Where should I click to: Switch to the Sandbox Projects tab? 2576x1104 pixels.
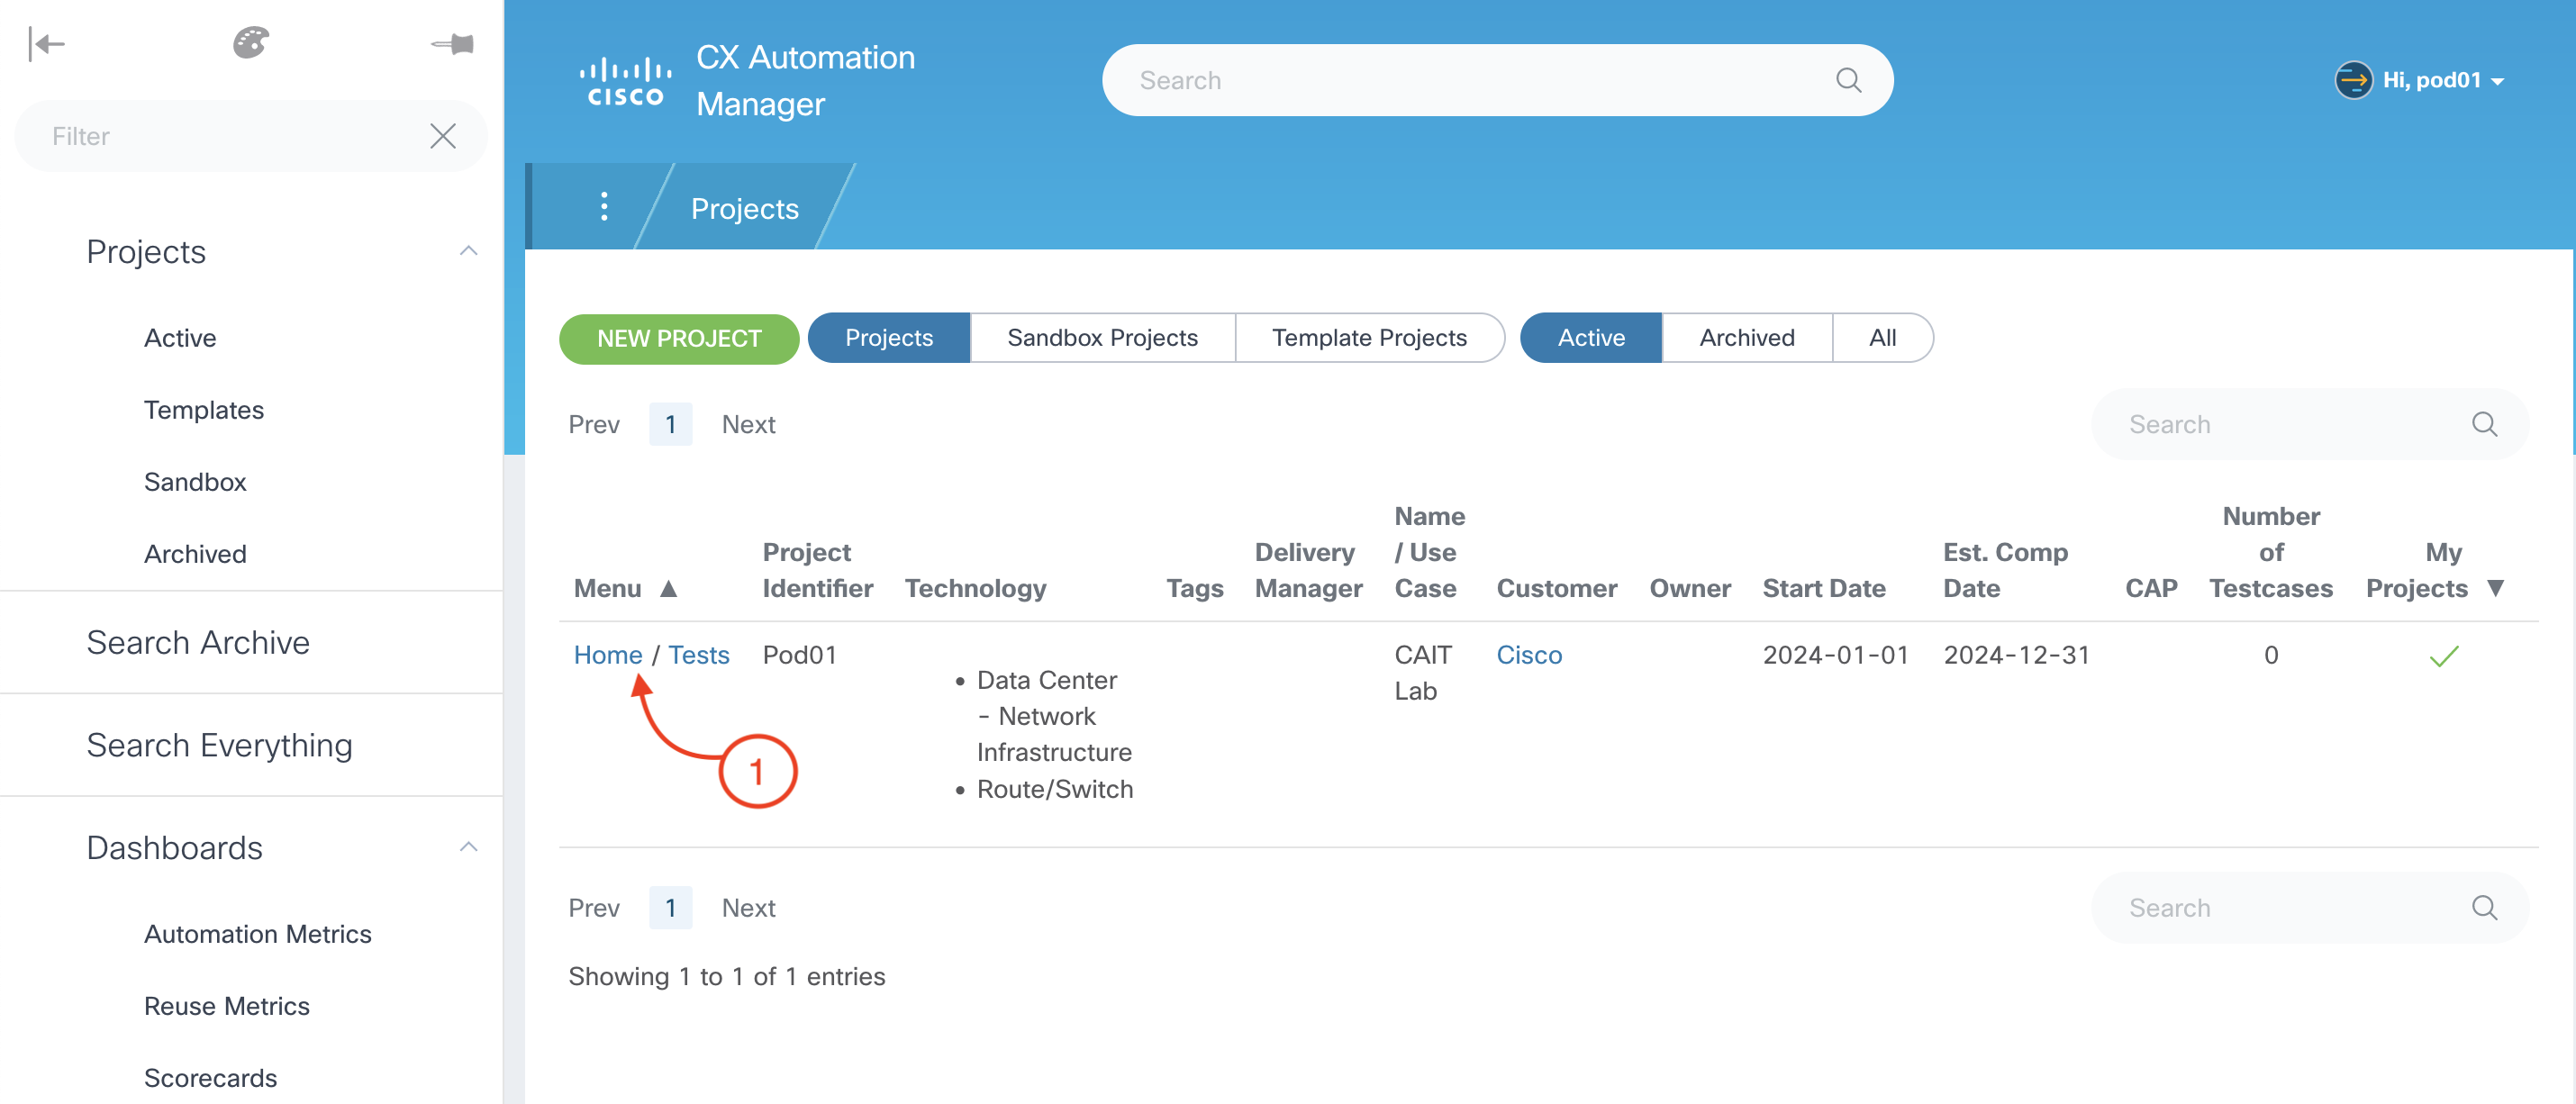coord(1102,338)
